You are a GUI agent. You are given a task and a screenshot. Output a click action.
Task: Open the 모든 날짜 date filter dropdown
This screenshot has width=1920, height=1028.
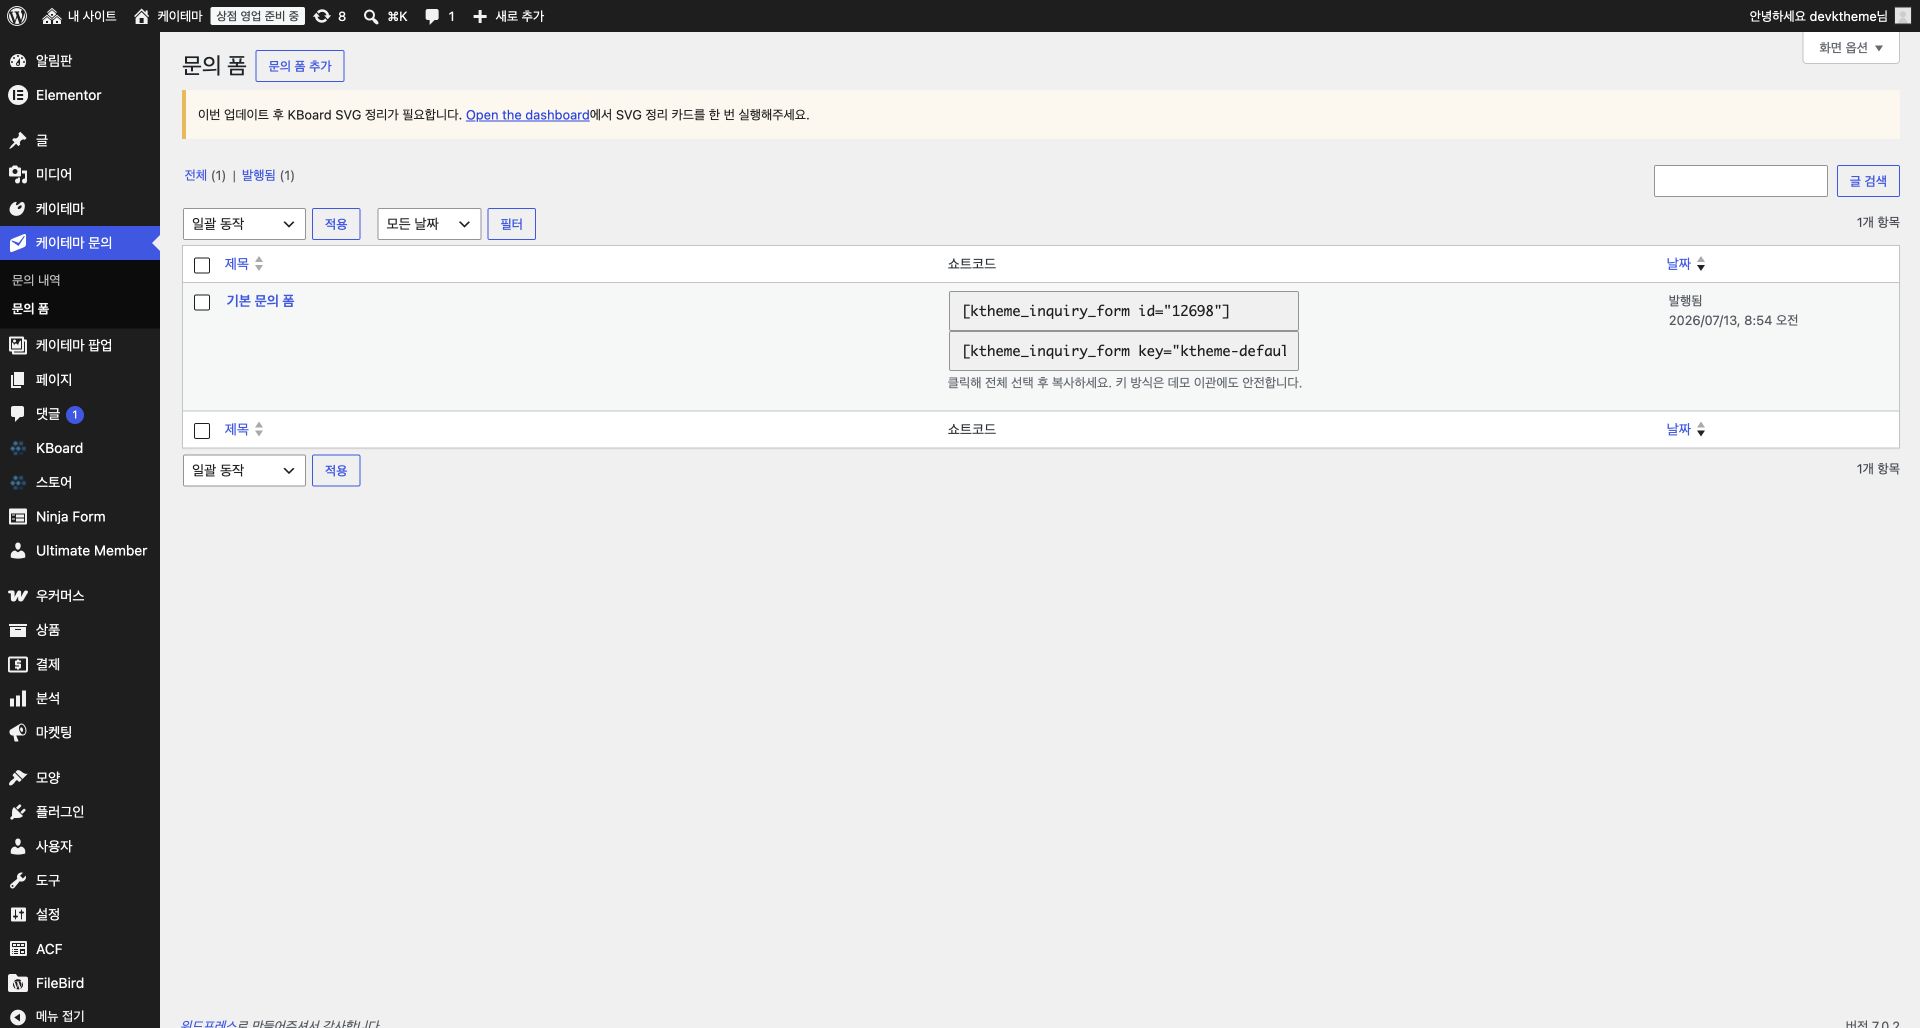[429, 224]
